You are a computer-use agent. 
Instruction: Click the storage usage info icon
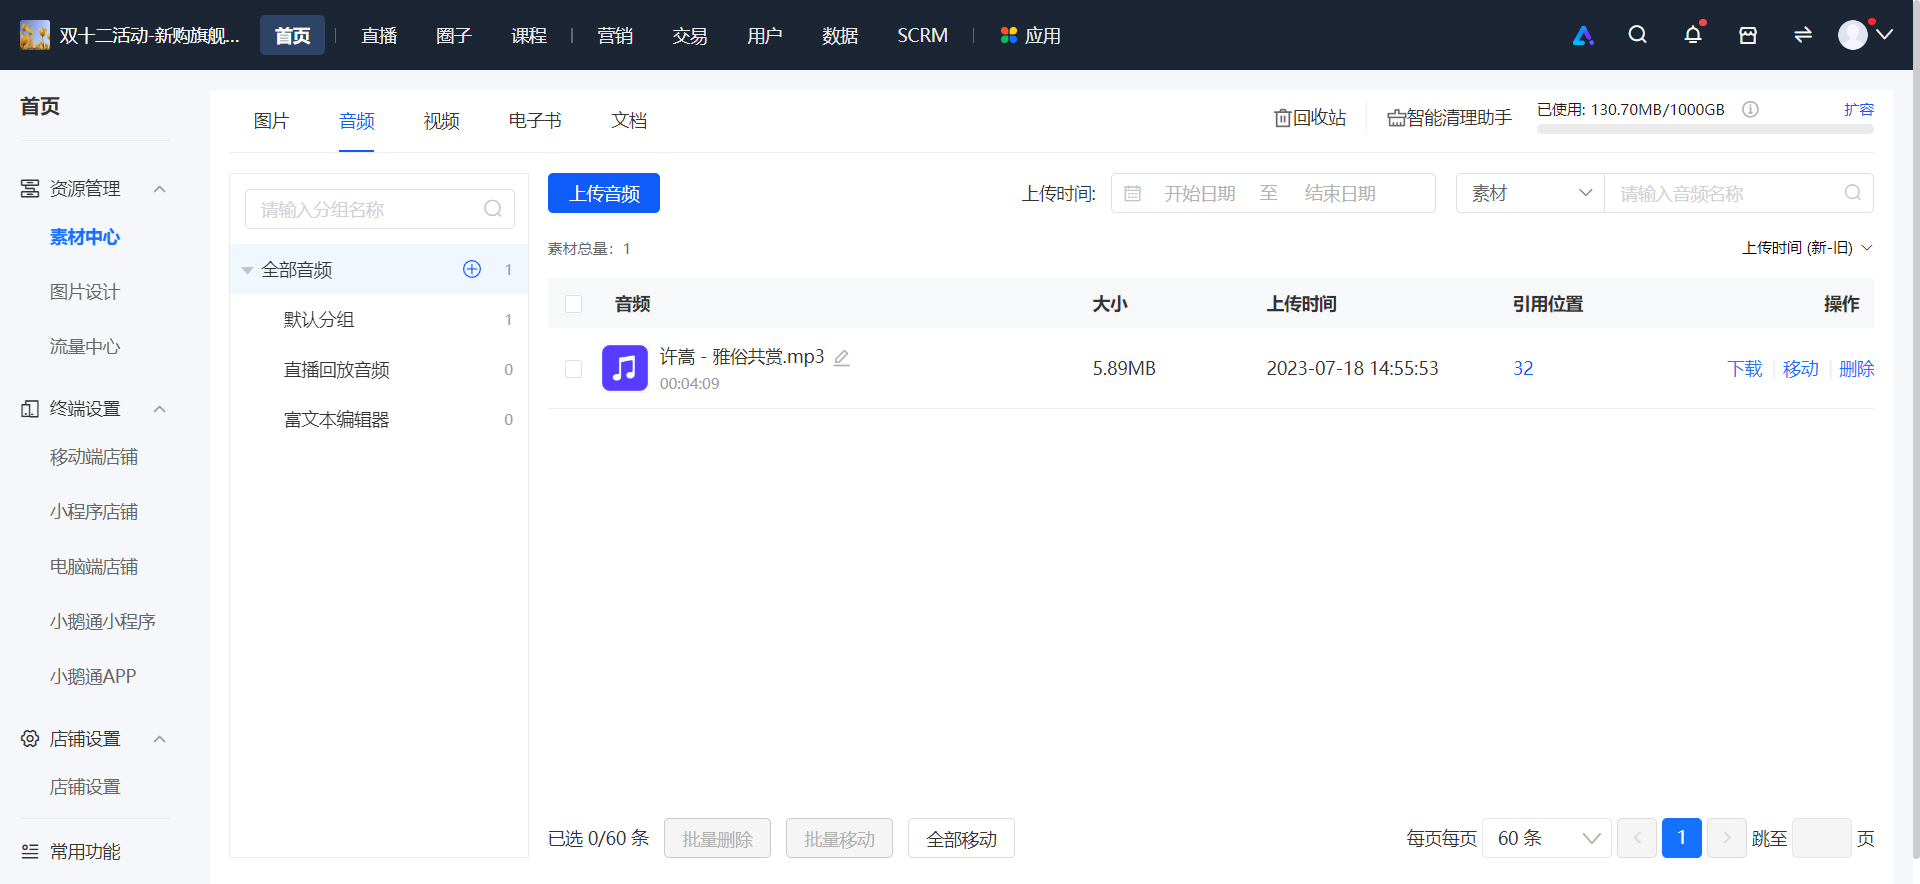(x=1750, y=109)
